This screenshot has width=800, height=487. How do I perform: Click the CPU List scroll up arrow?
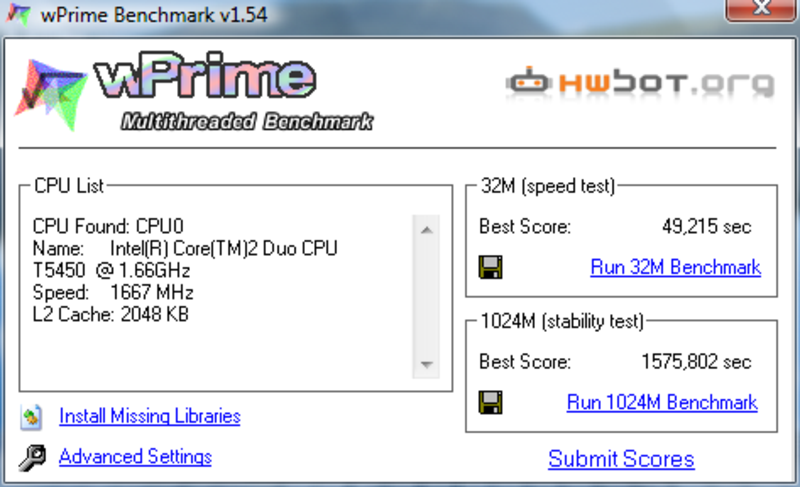[x=427, y=230]
